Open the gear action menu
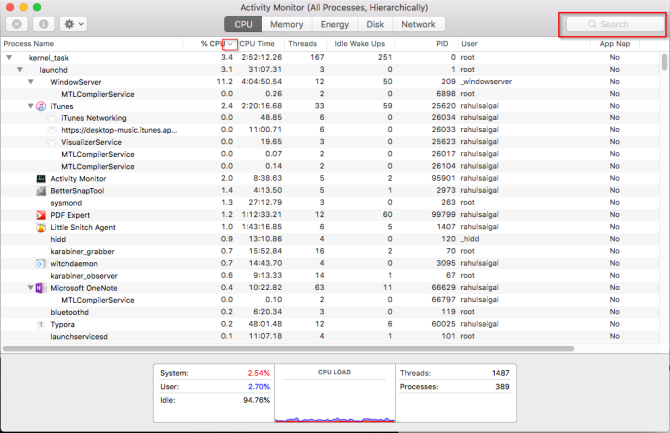 tap(73, 24)
